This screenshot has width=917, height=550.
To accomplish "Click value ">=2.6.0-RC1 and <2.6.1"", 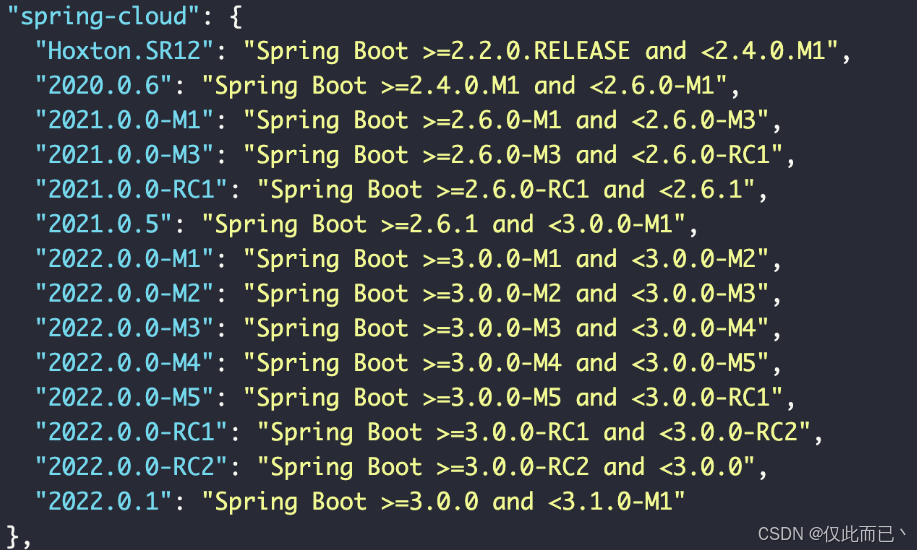I will [590, 189].
